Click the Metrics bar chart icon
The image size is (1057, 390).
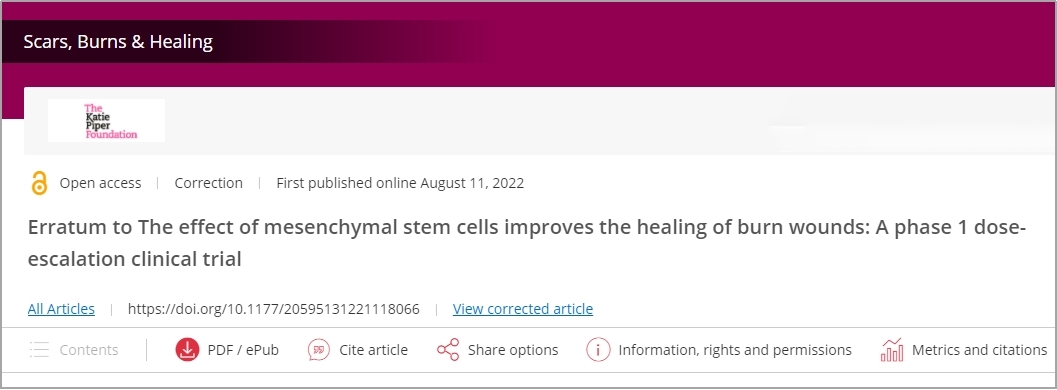coord(892,350)
